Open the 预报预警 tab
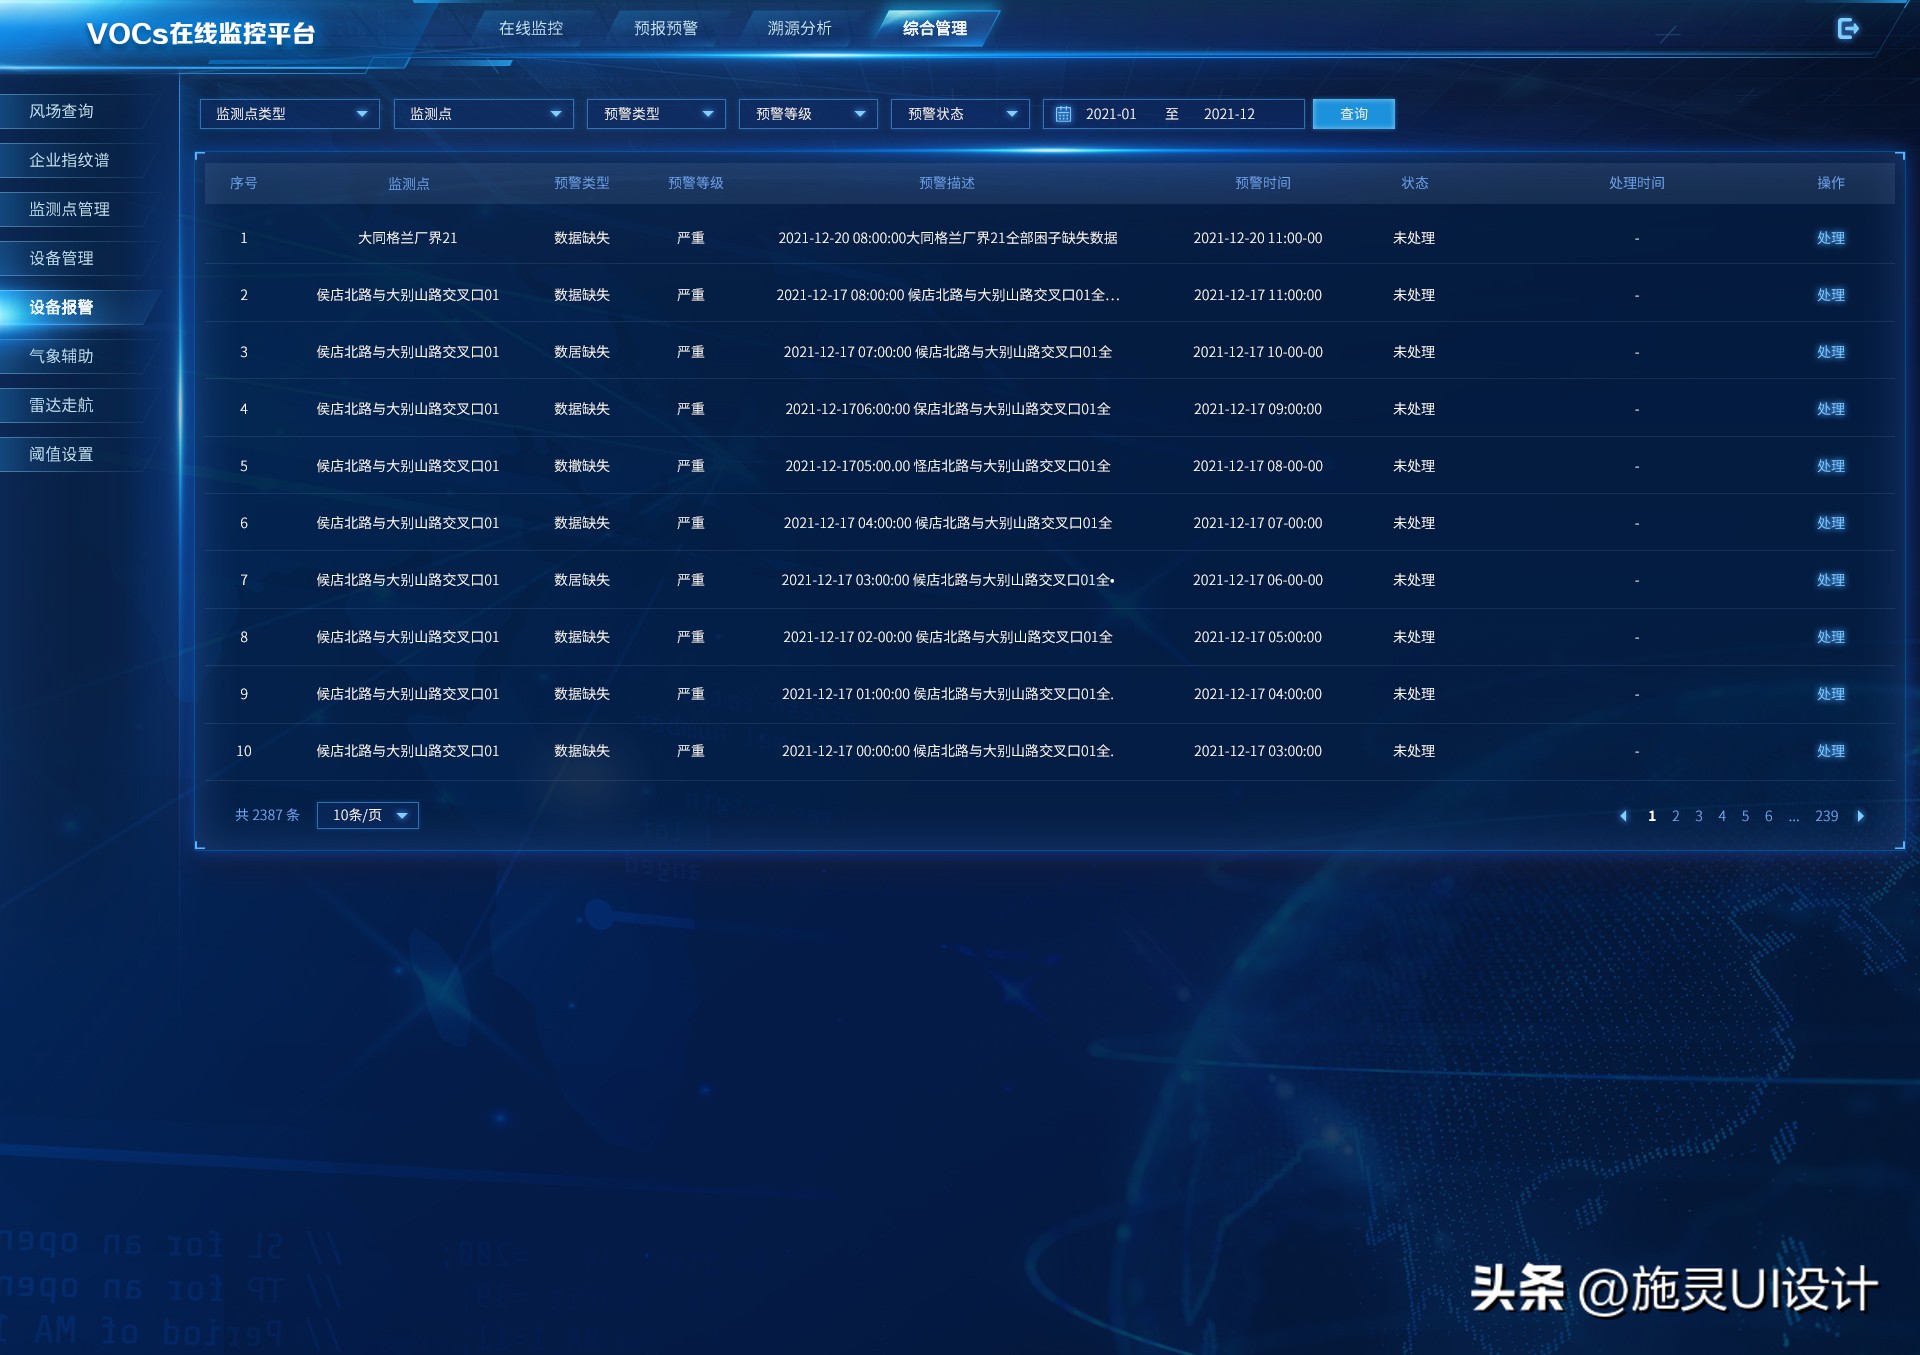Viewport: 1920px width, 1355px height. [666, 28]
